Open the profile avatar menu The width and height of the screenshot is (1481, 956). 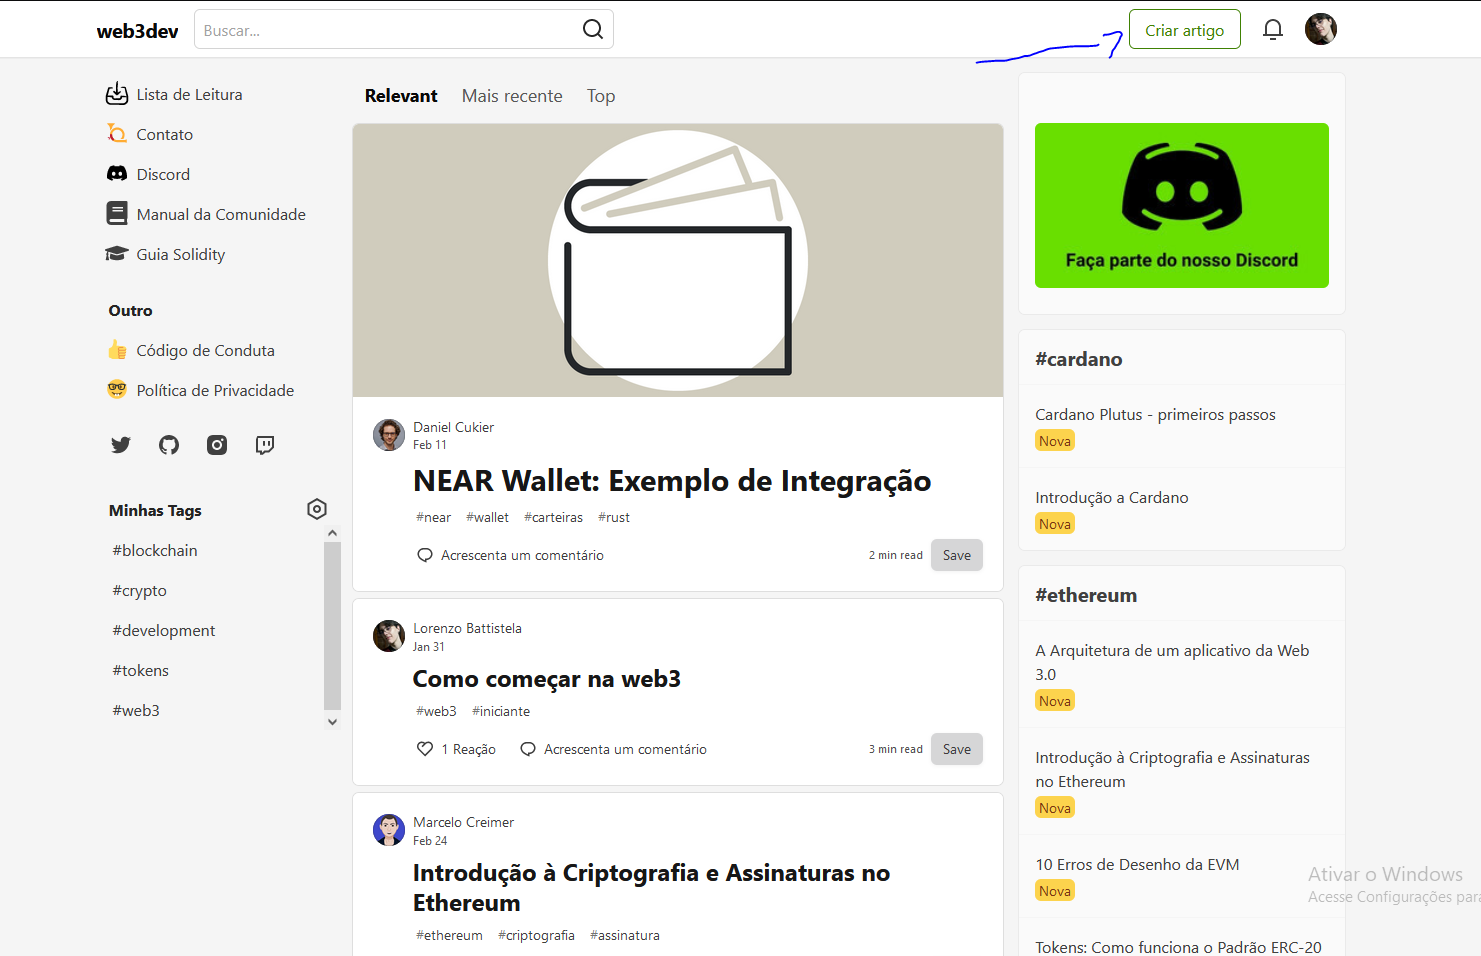(1321, 29)
